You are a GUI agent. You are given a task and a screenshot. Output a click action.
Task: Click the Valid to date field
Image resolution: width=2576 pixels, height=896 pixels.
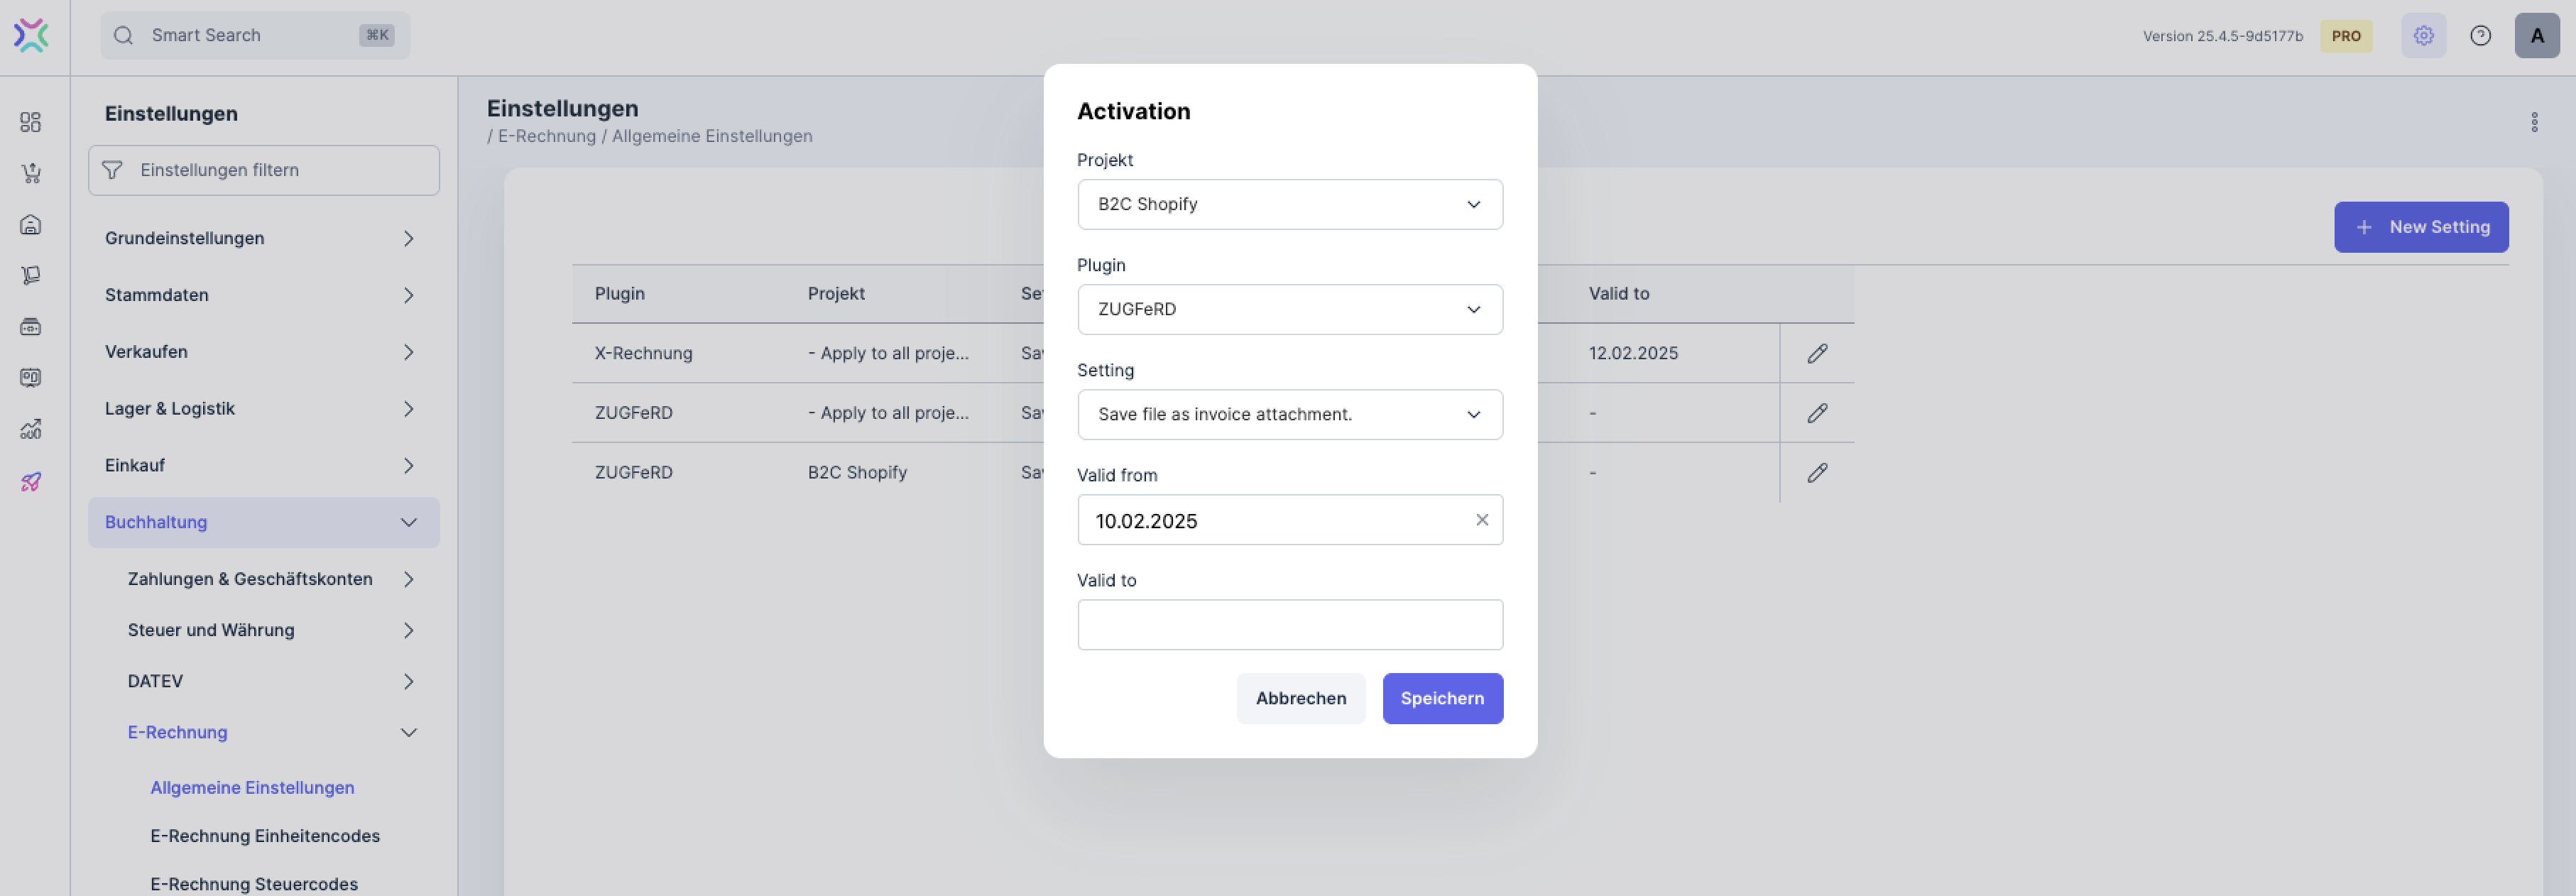[1289, 625]
